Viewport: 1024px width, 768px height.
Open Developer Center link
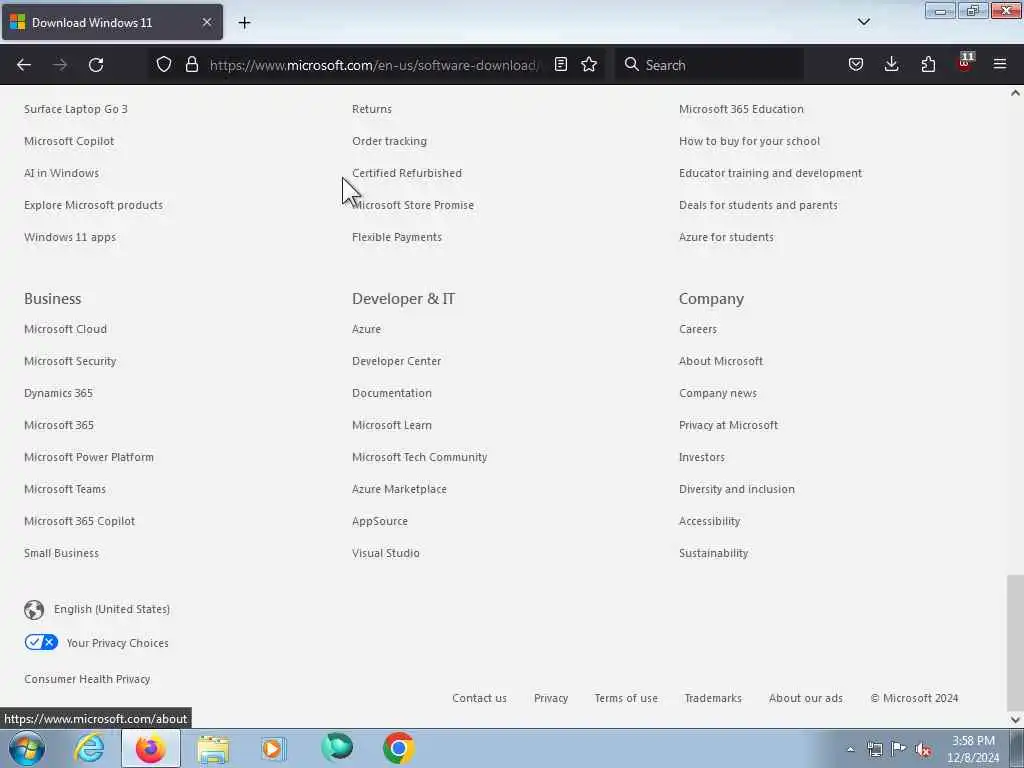tap(396, 361)
